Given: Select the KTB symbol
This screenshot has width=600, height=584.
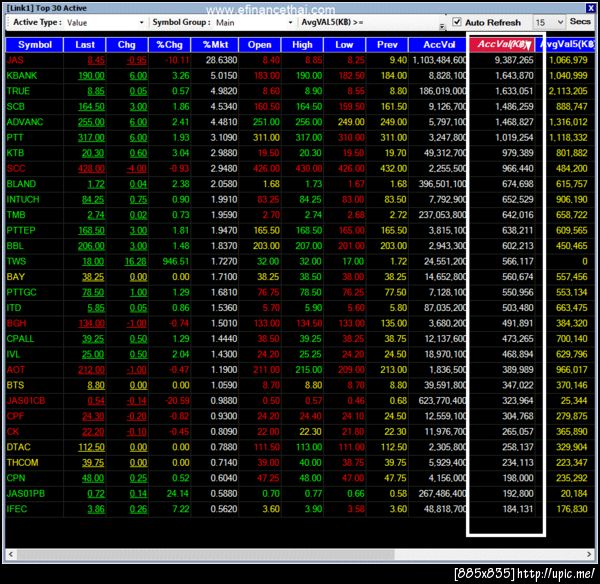Looking at the screenshot, I should coord(15,153).
